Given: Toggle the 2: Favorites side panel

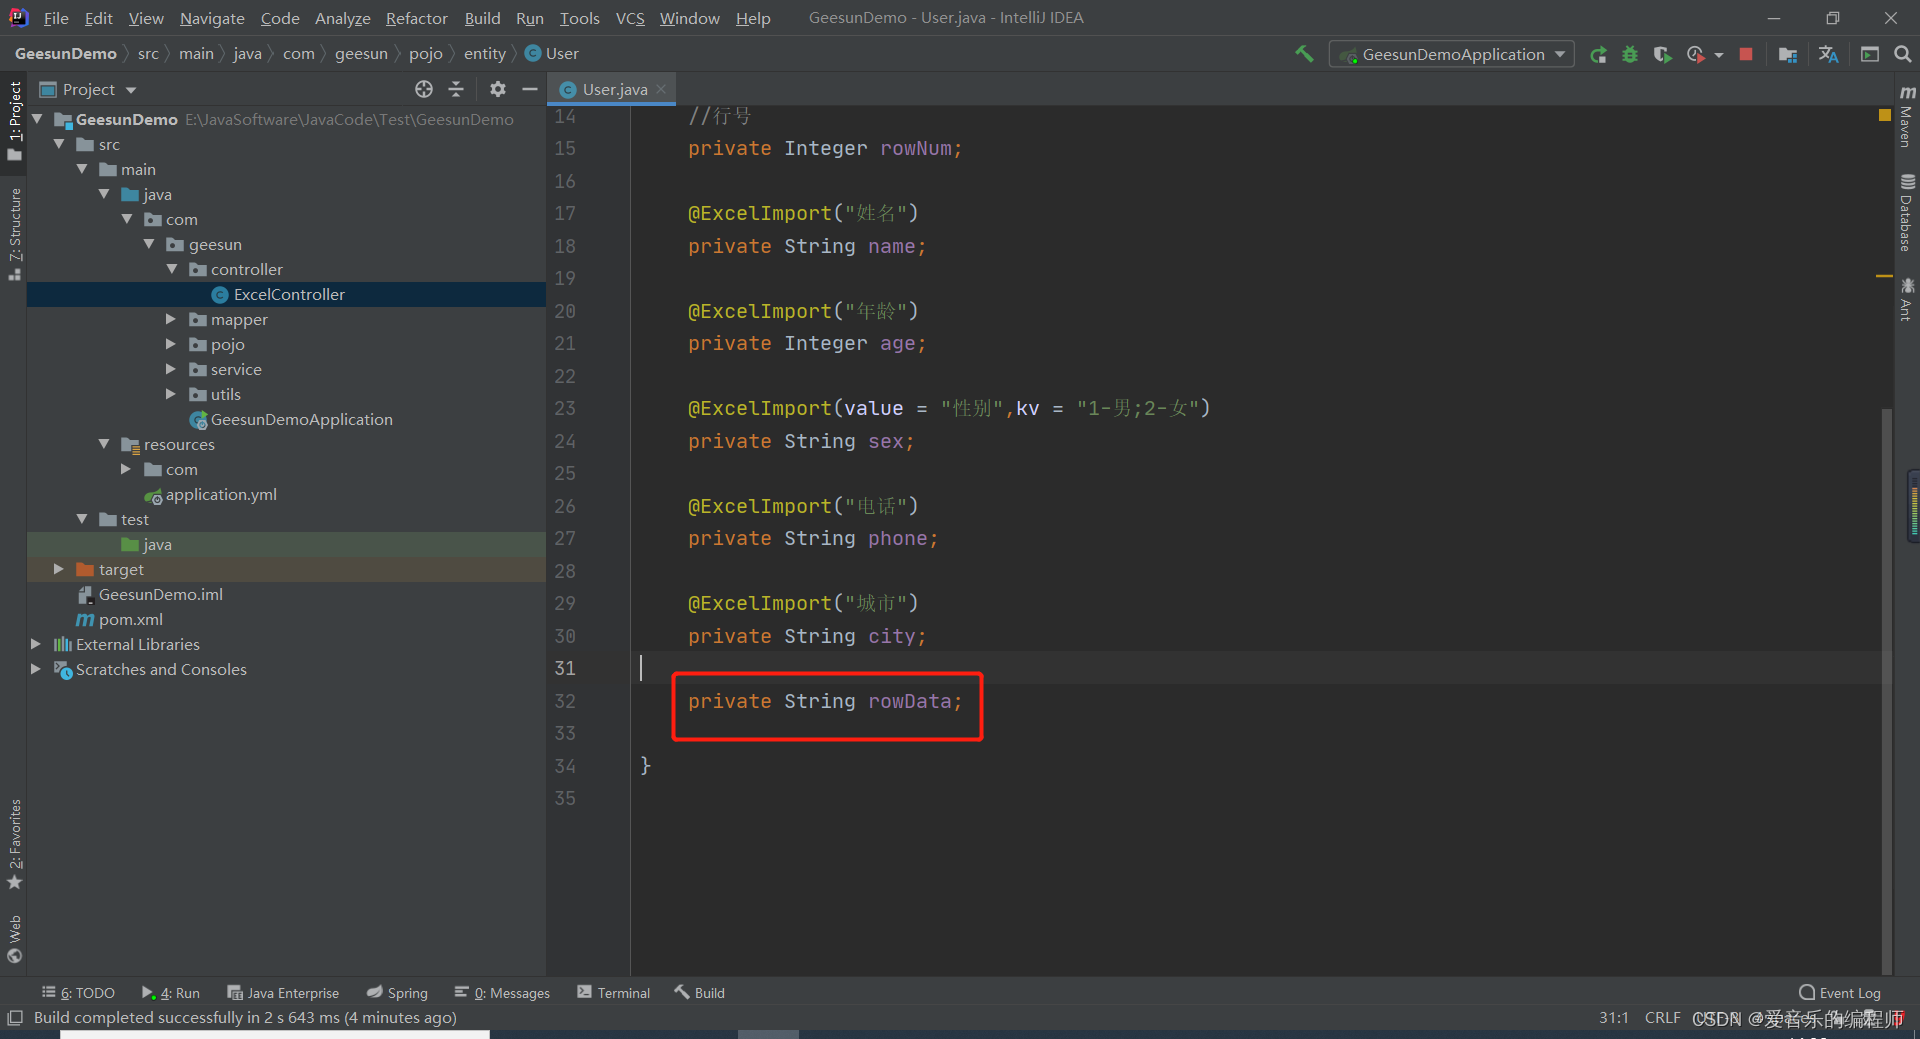Looking at the screenshot, I should [14, 844].
